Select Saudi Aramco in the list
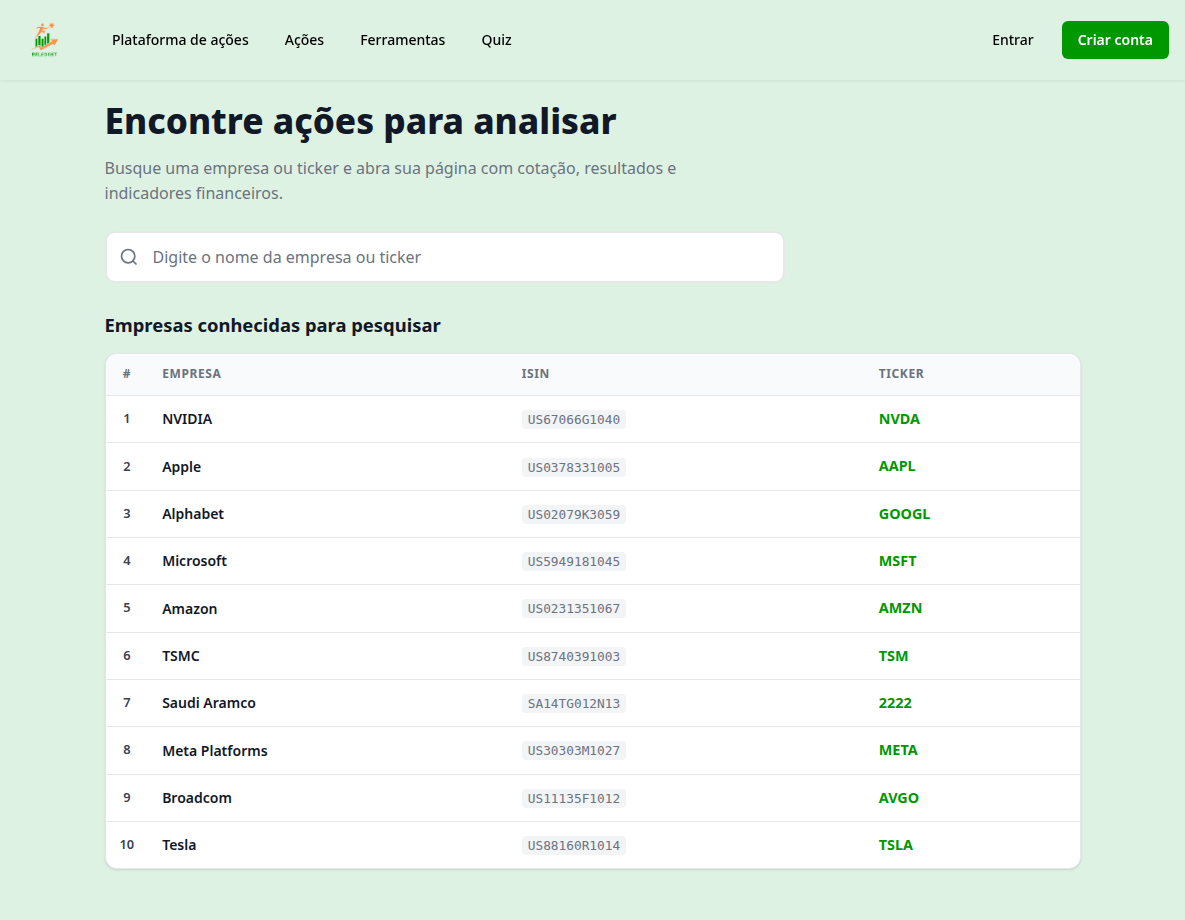This screenshot has width=1185, height=920. click(x=209, y=703)
